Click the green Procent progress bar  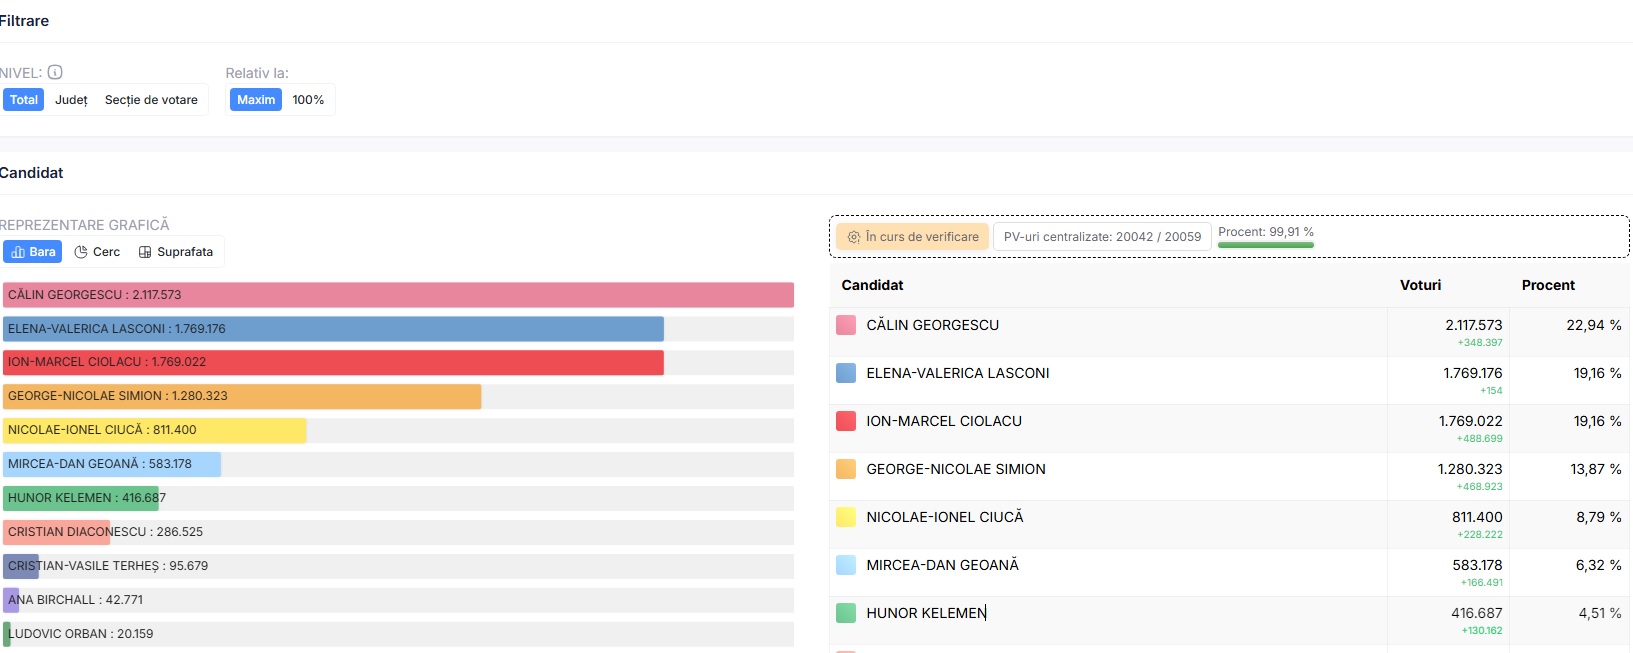tap(1266, 245)
